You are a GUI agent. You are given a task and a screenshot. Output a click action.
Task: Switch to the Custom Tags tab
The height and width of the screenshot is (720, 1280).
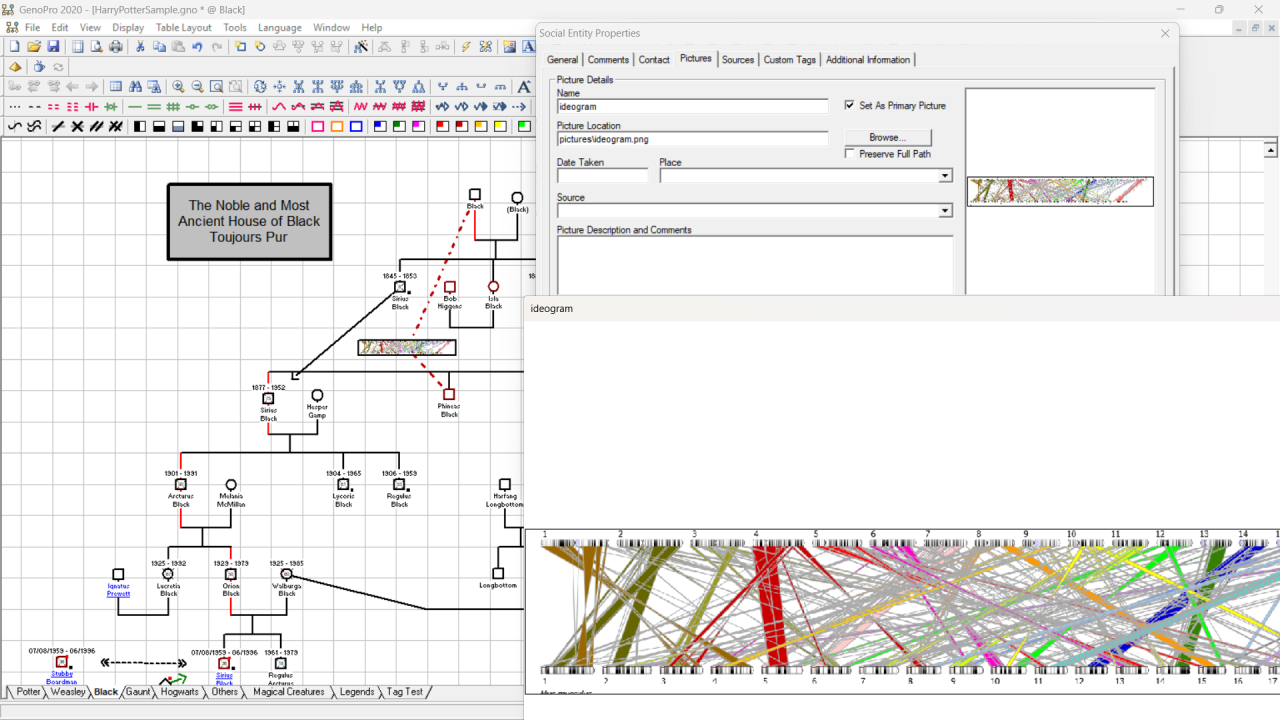click(x=789, y=60)
